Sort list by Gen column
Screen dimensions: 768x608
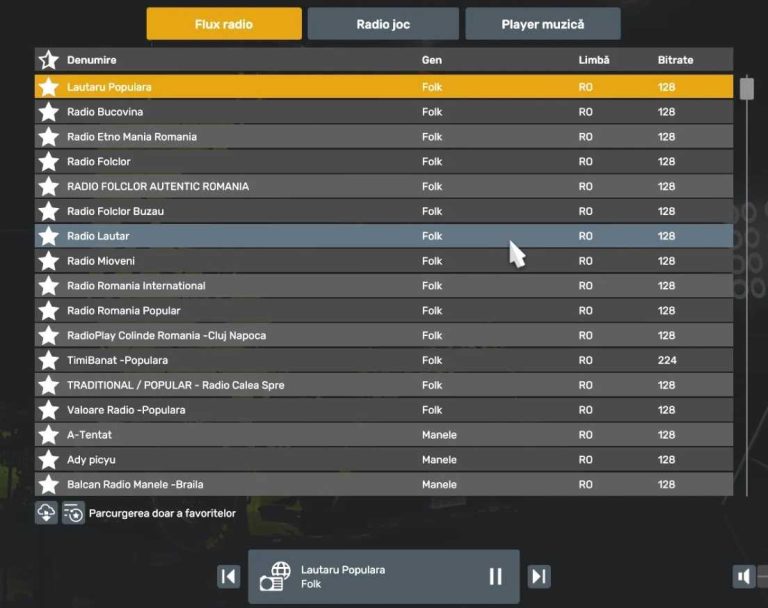click(x=432, y=60)
